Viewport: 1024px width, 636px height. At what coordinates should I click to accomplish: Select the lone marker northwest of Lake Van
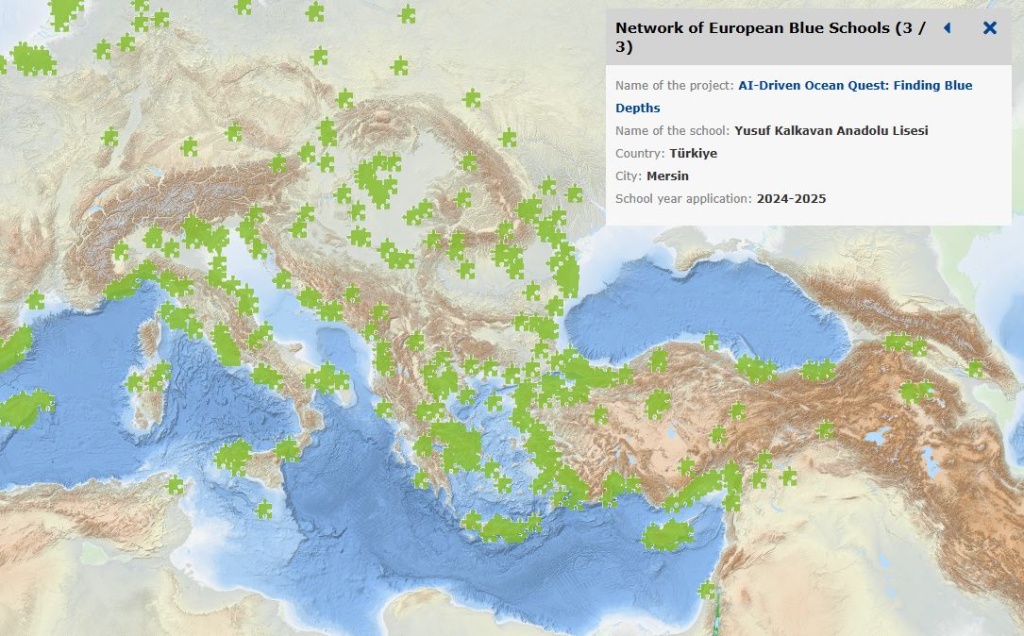click(x=826, y=430)
